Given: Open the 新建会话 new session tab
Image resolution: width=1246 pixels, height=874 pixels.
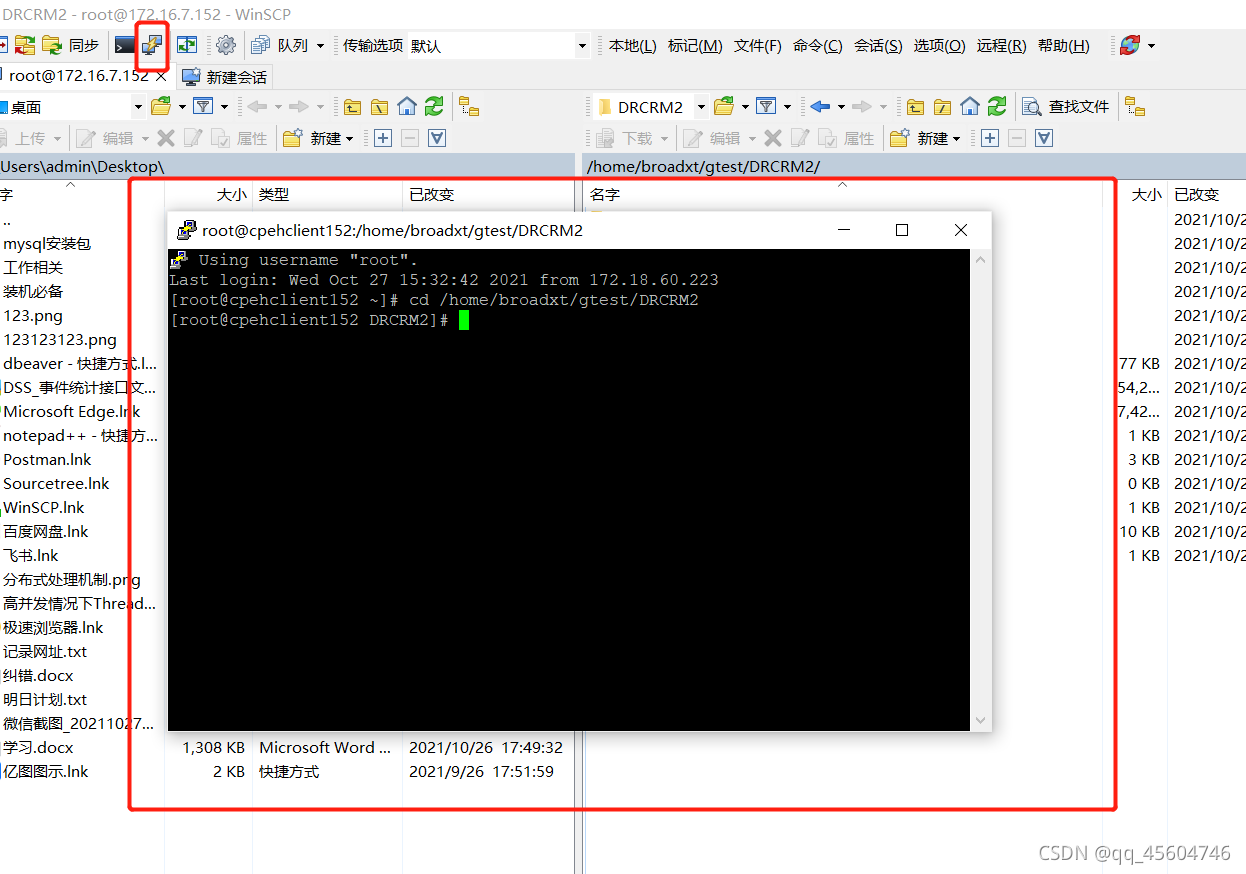Looking at the screenshot, I should pyautogui.click(x=224, y=76).
